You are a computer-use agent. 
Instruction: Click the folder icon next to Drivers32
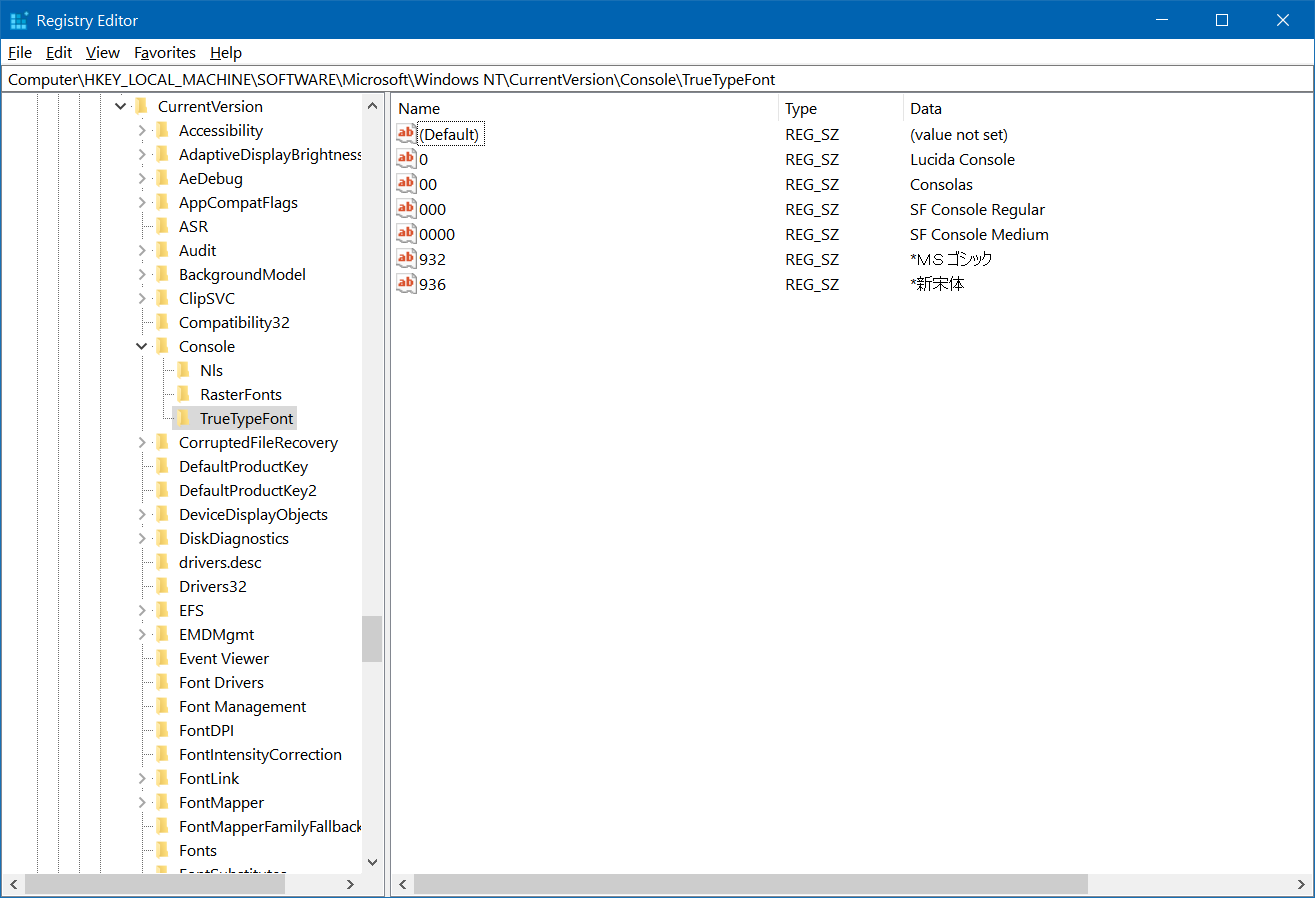pos(162,586)
